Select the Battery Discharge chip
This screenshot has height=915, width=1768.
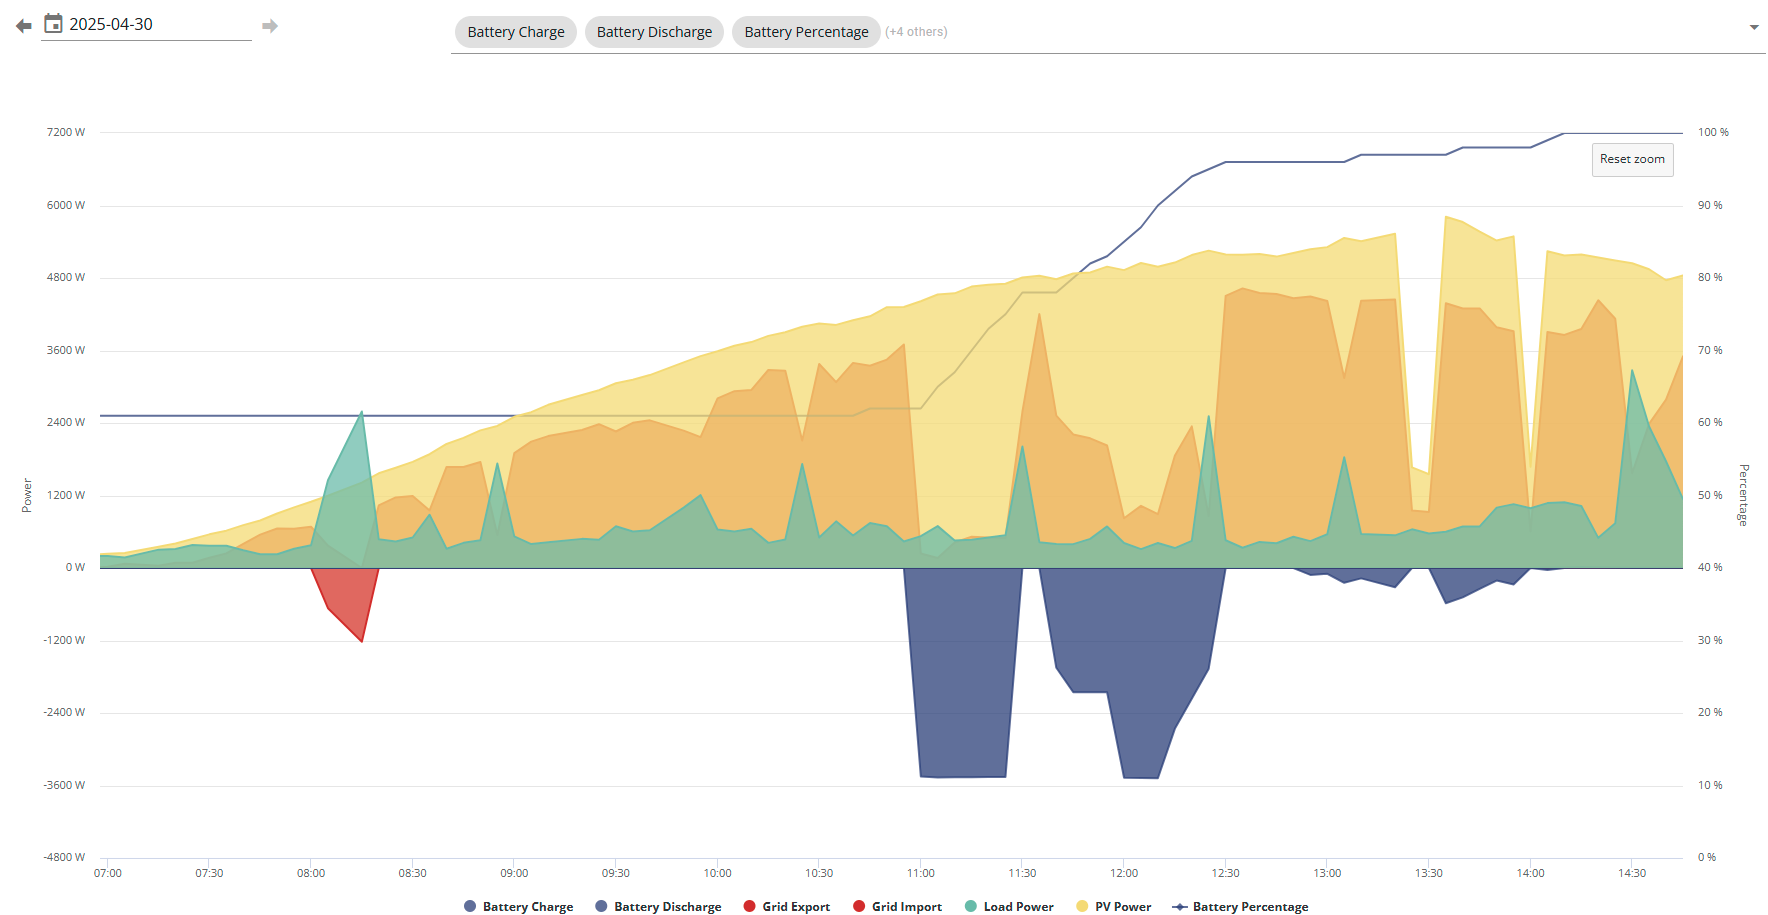654,32
